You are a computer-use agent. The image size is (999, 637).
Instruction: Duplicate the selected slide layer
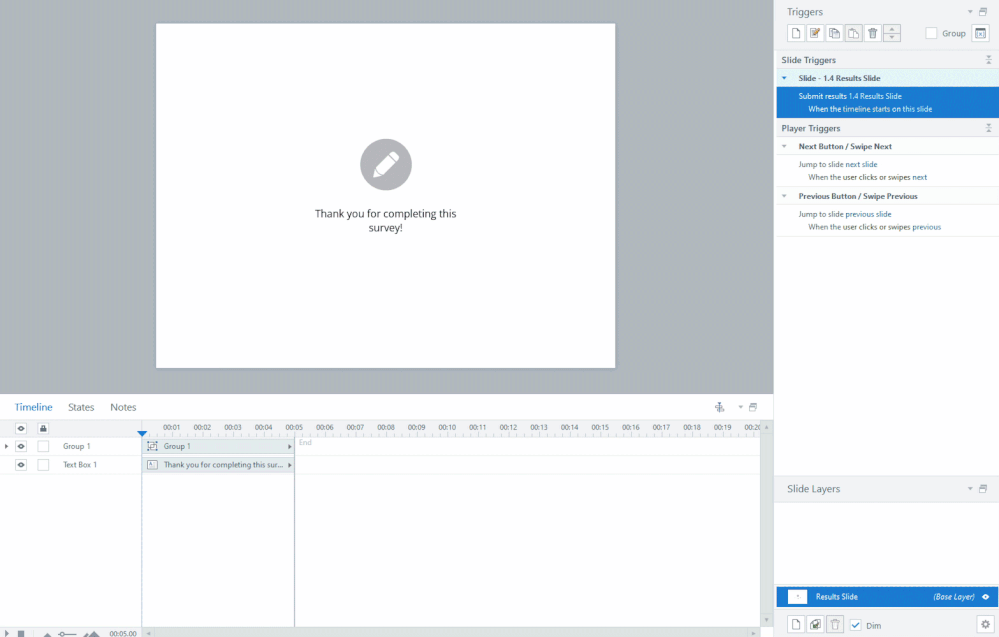[815, 625]
